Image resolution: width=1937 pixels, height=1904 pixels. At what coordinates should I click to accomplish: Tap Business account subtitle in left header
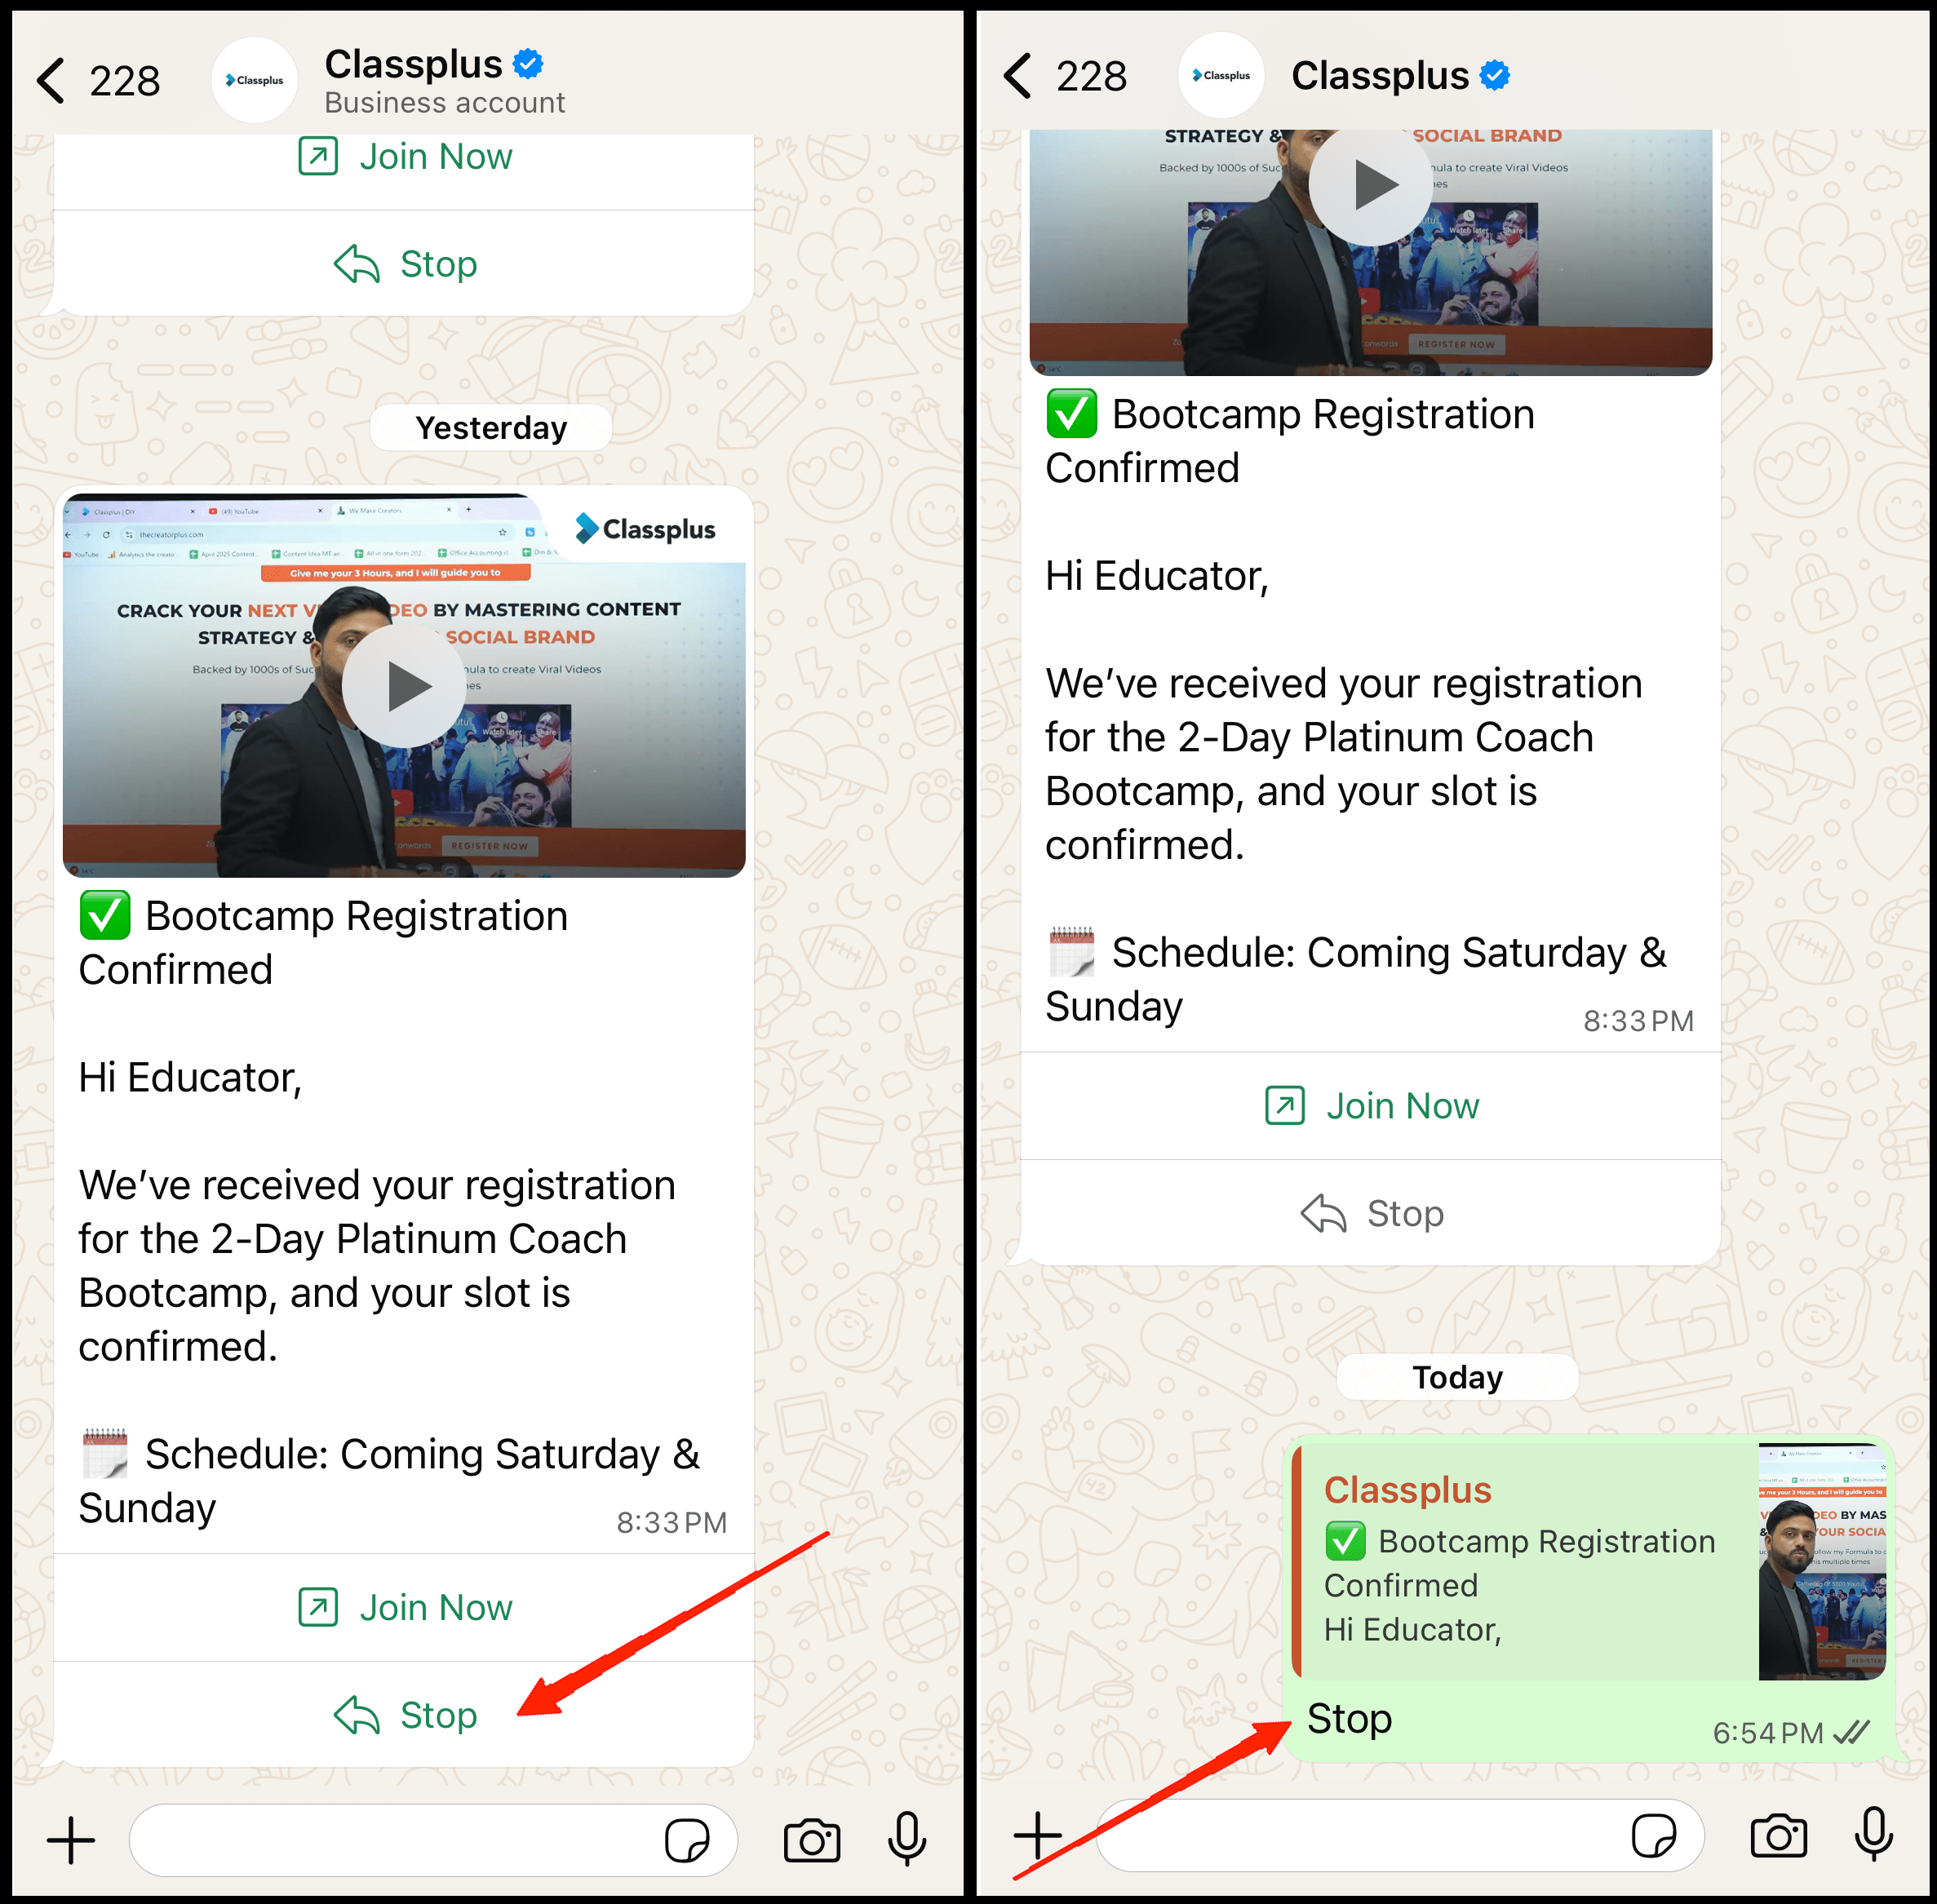tap(444, 103)
